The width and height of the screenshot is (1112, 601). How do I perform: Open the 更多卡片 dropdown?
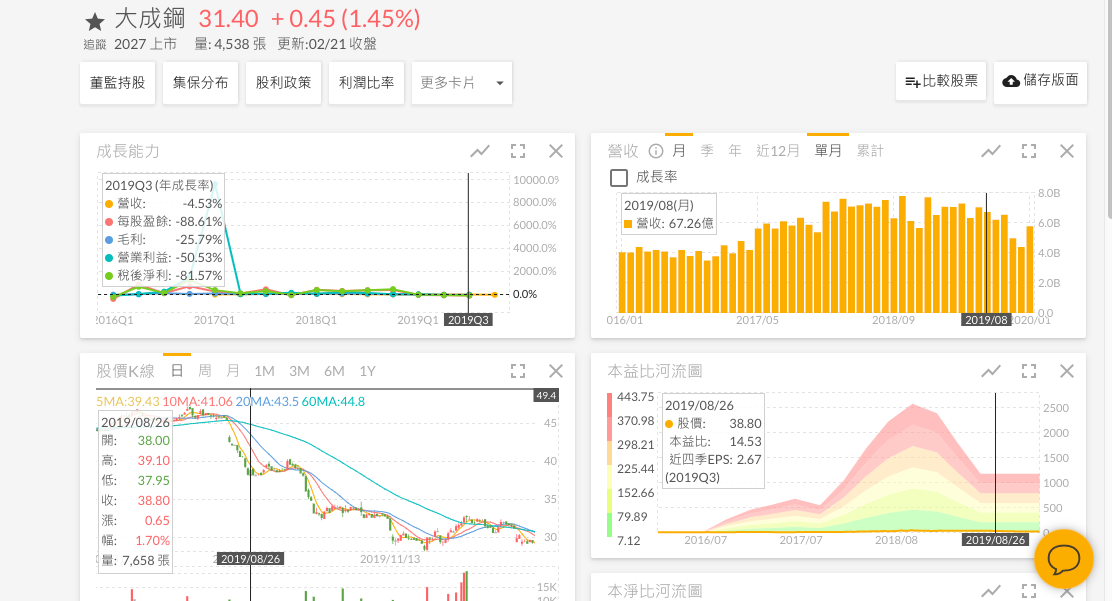[461, 83]
